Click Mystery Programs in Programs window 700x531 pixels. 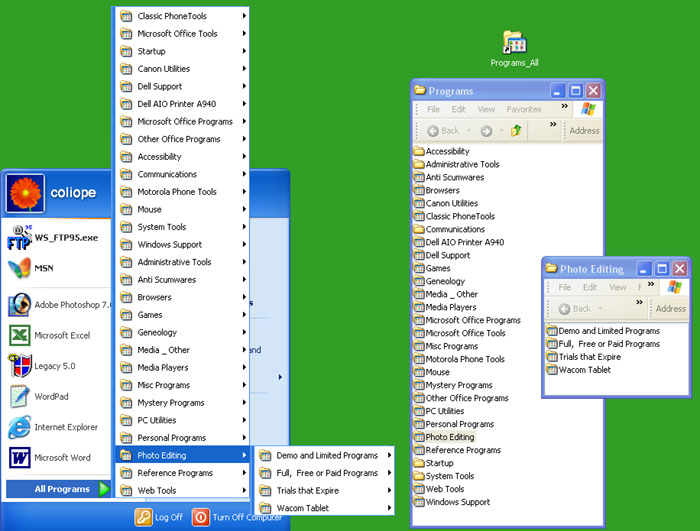[453, 385]
